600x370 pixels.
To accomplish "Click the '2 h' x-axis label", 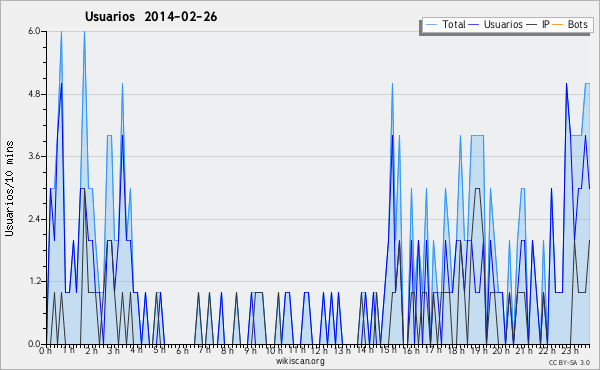I will 91,350.
